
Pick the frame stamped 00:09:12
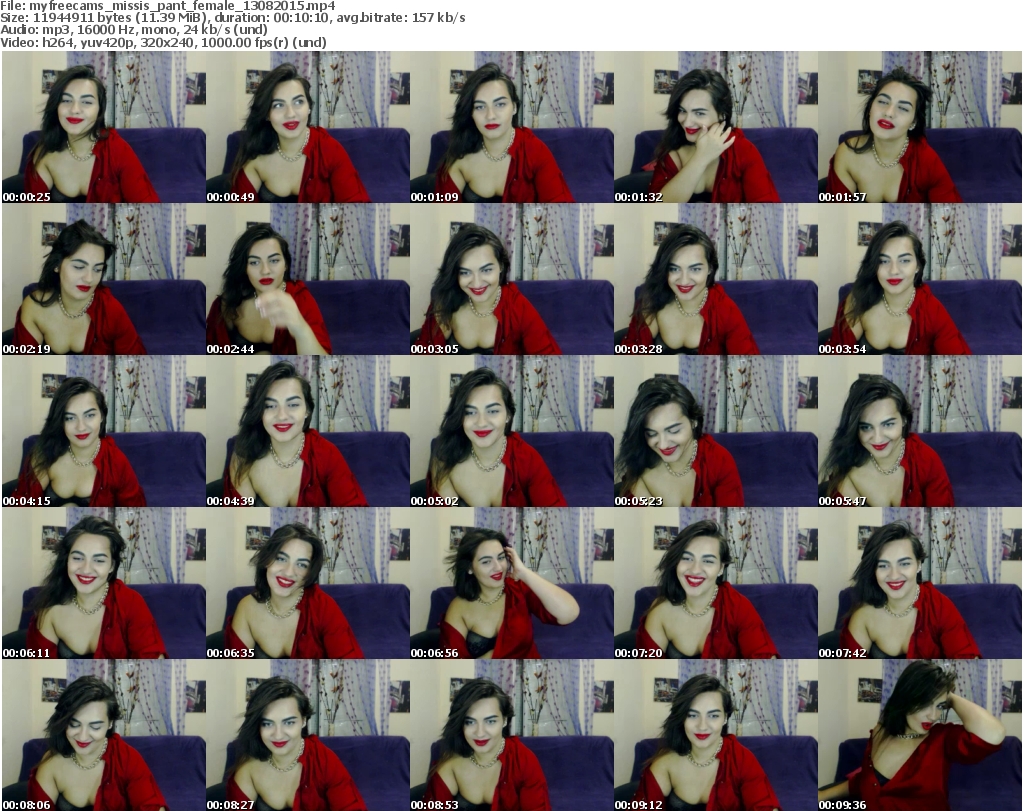(x=716, y=735)
